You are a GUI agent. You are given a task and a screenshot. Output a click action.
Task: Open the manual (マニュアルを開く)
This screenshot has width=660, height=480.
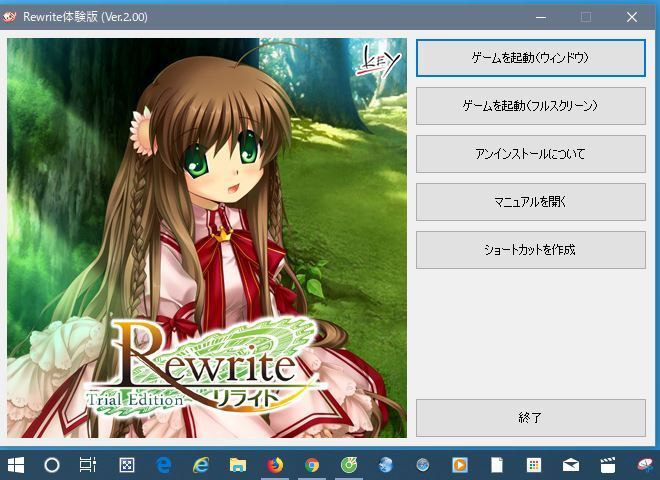coord(531,202)
